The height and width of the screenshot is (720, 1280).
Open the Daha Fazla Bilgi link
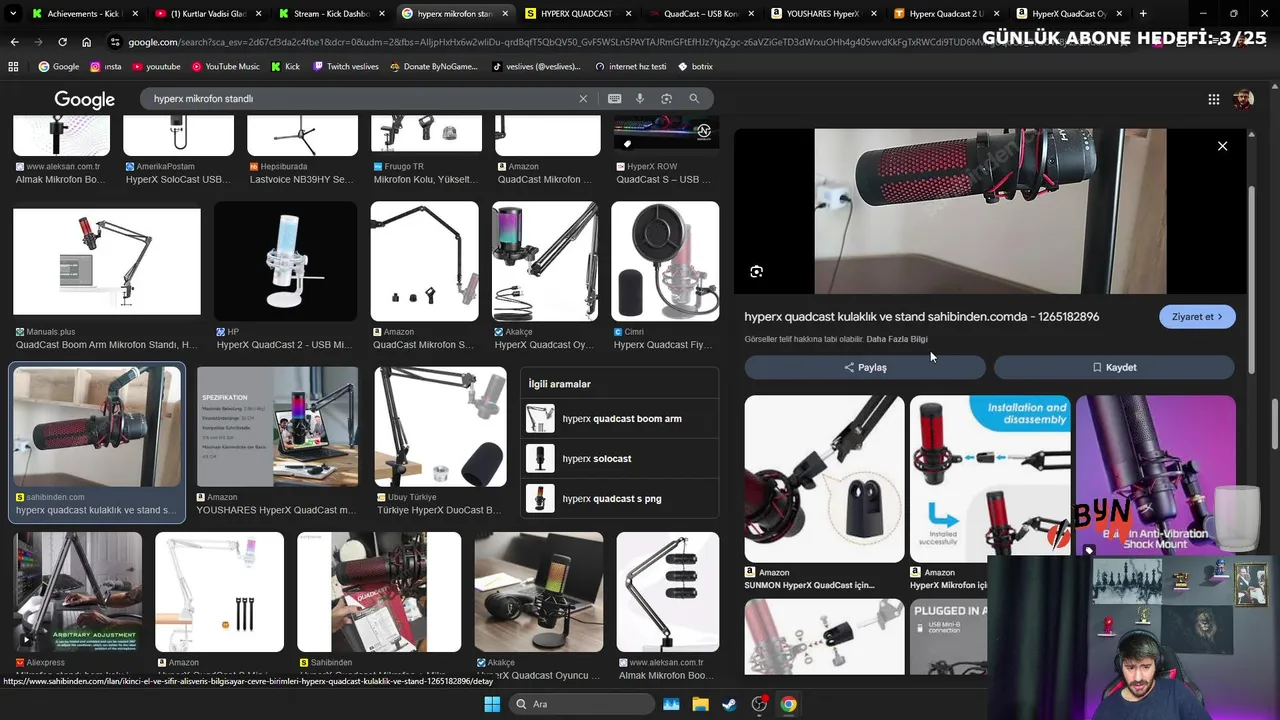(897, 339)
